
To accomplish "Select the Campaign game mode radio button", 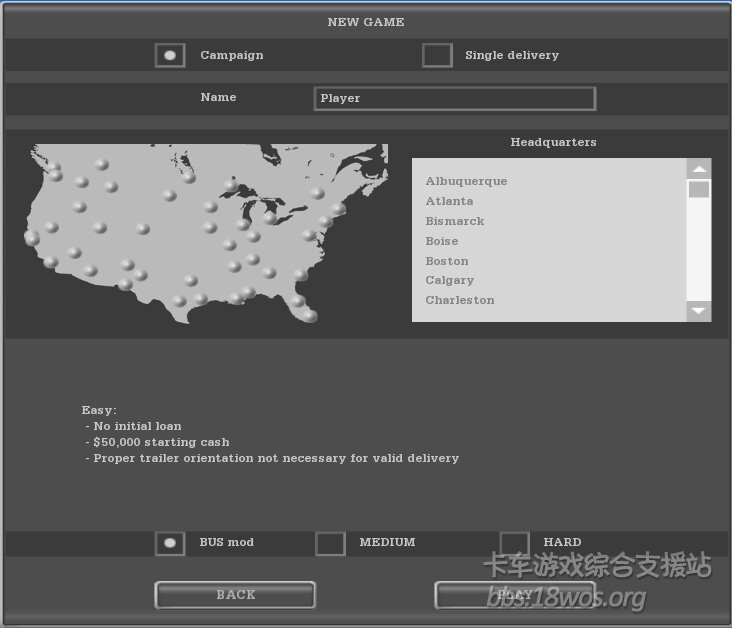I will [x=170, y=55].
